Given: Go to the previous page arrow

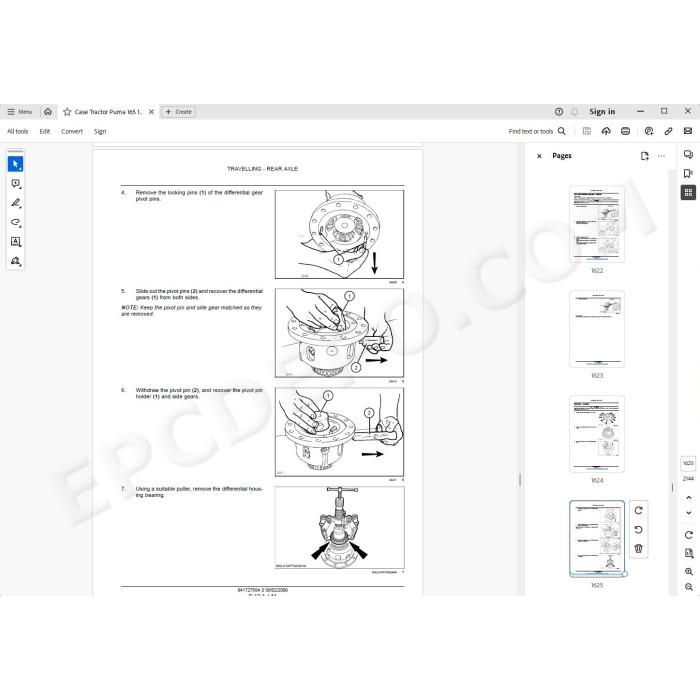Looking at the screenshot, I should tap(688, 497).
